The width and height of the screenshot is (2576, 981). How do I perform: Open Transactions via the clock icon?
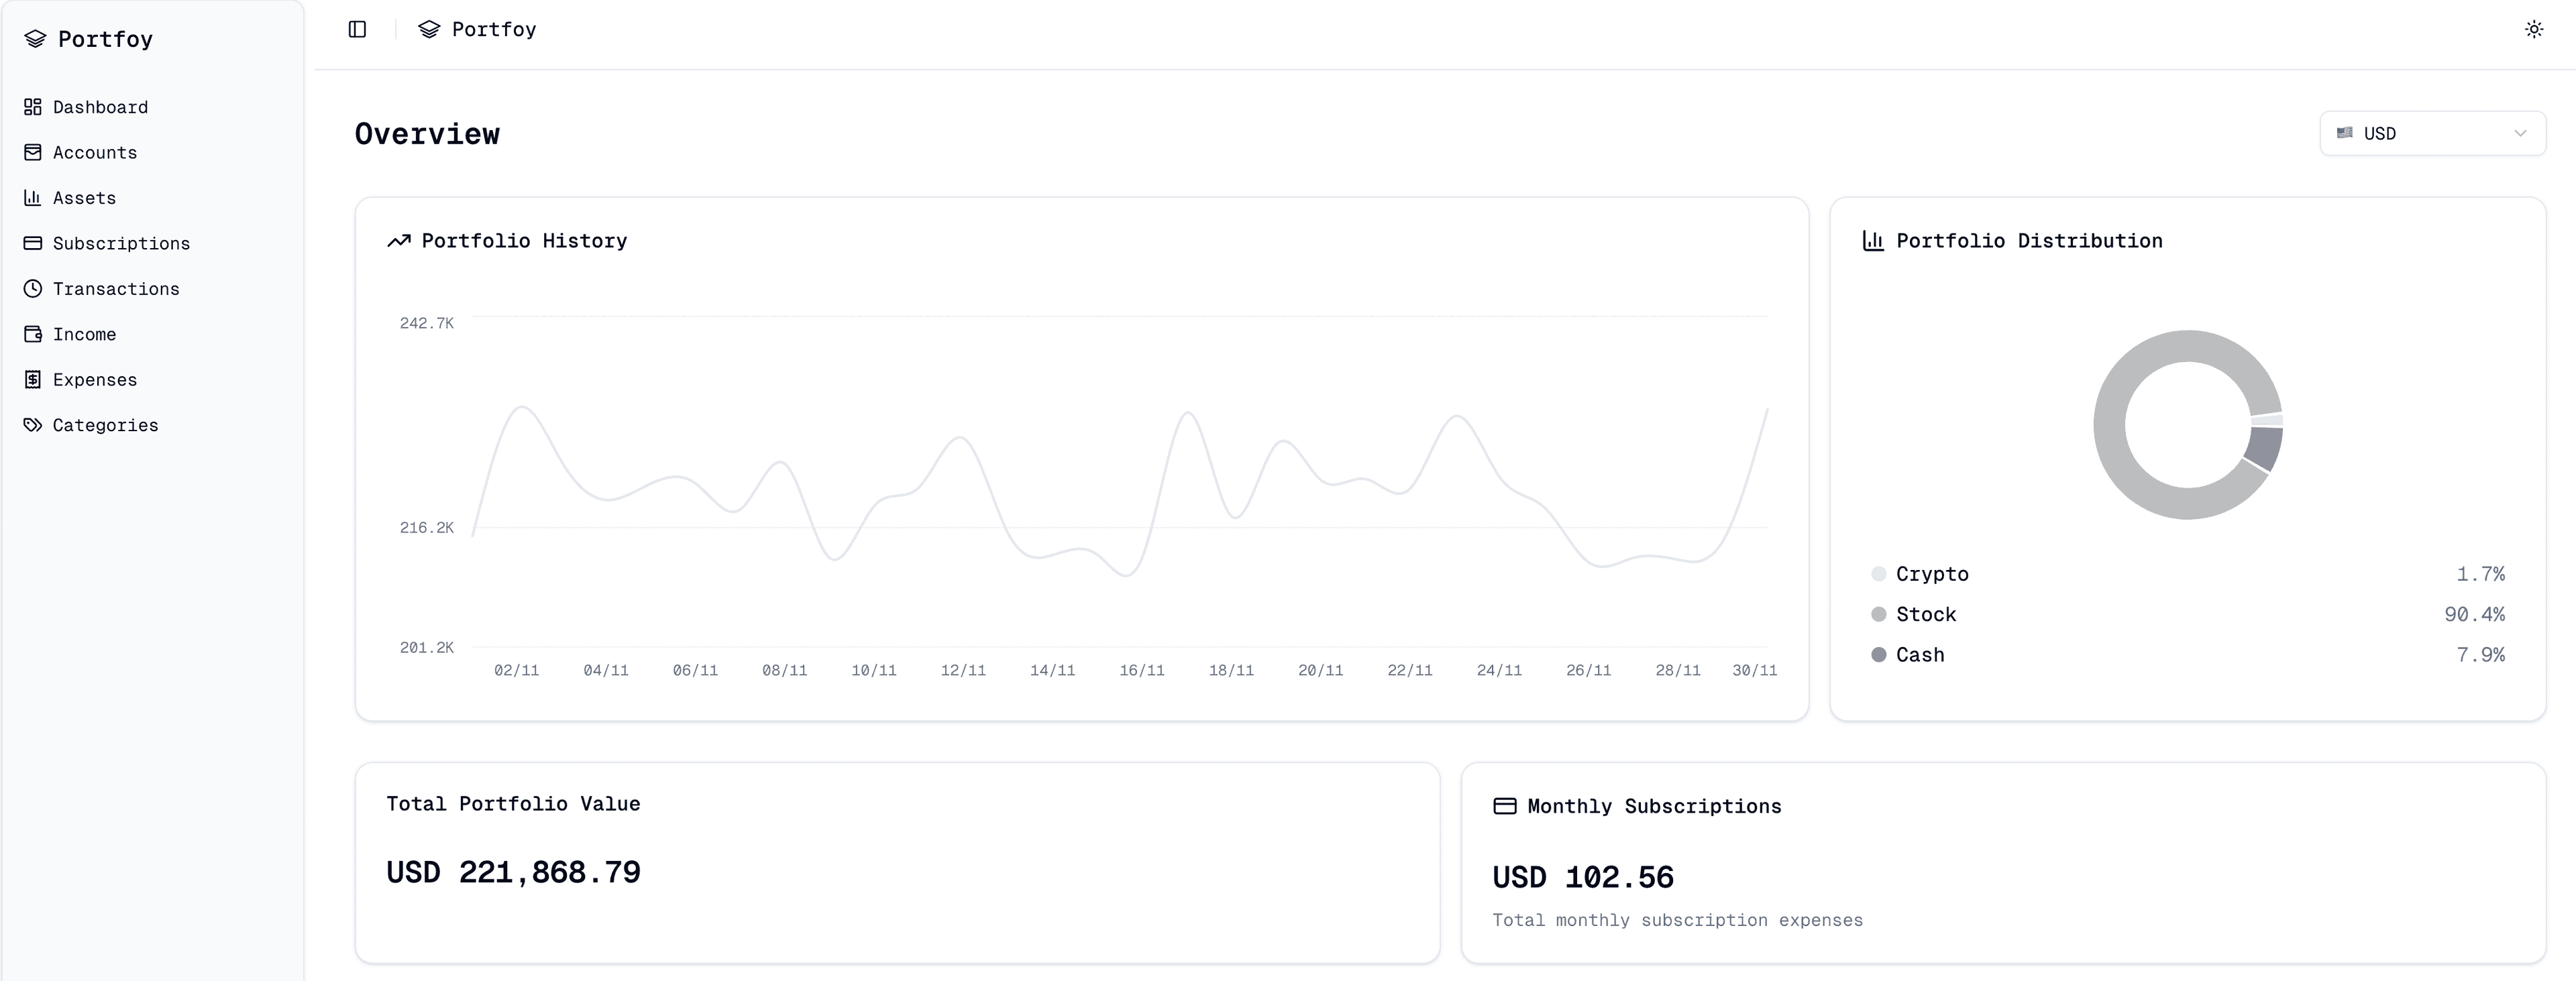click(33, 288)
